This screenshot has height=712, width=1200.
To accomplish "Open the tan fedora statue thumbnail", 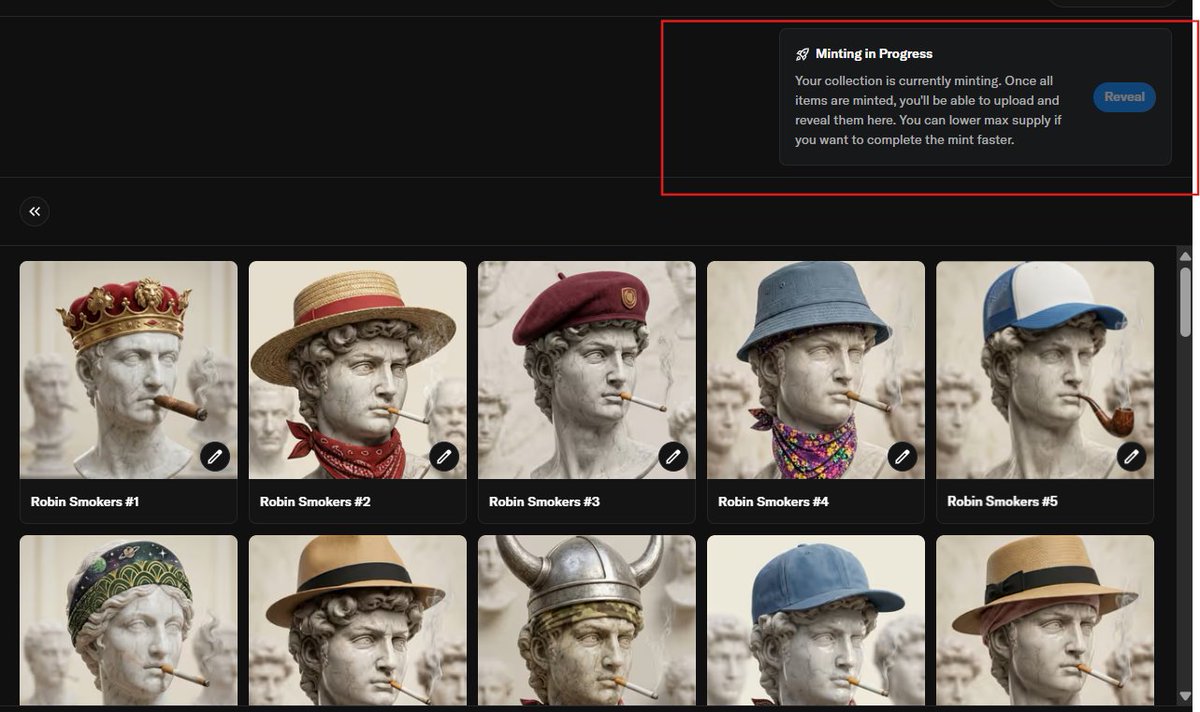I will pos(357,620).
